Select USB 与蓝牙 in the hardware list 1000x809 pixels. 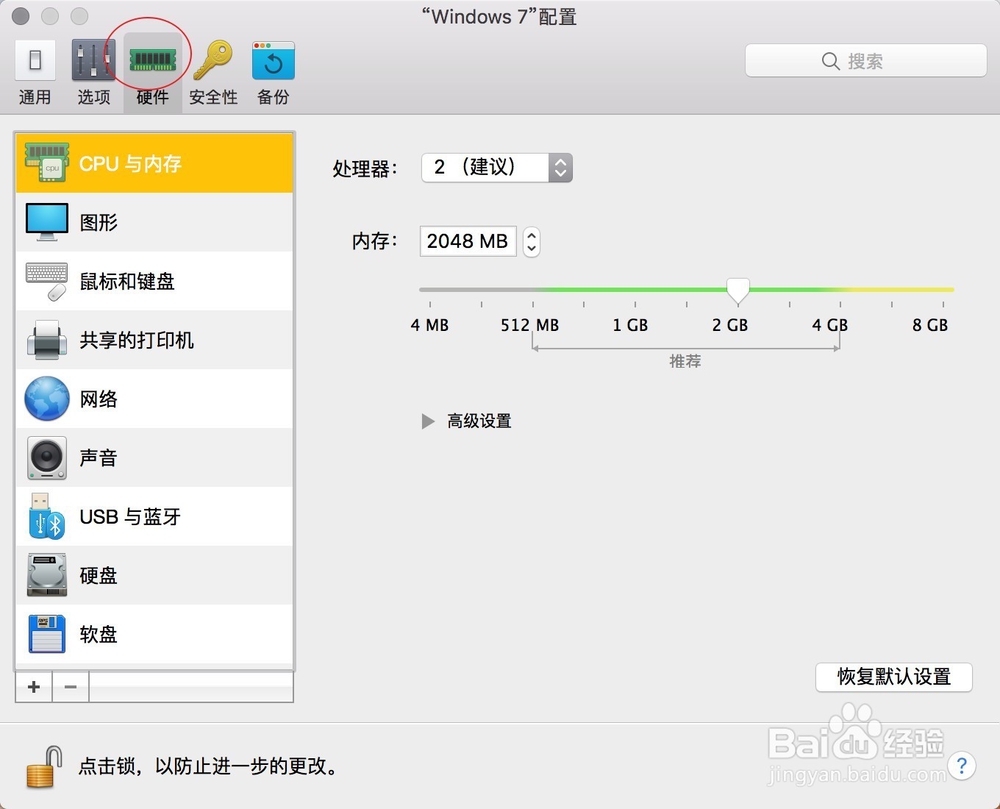(x=154, y=516)
